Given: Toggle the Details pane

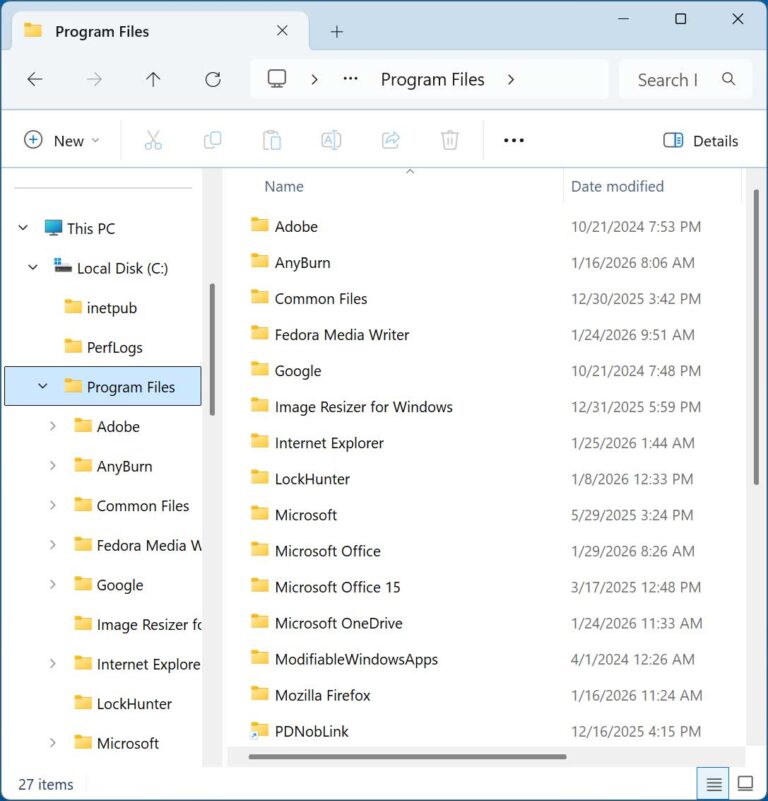Looking at the screenshot, I should pos(701,141).
